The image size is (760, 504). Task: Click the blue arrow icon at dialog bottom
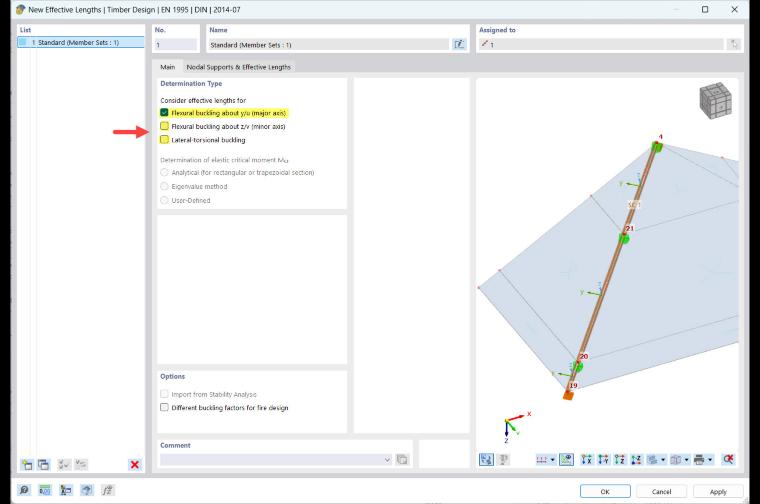coord(87,490)
